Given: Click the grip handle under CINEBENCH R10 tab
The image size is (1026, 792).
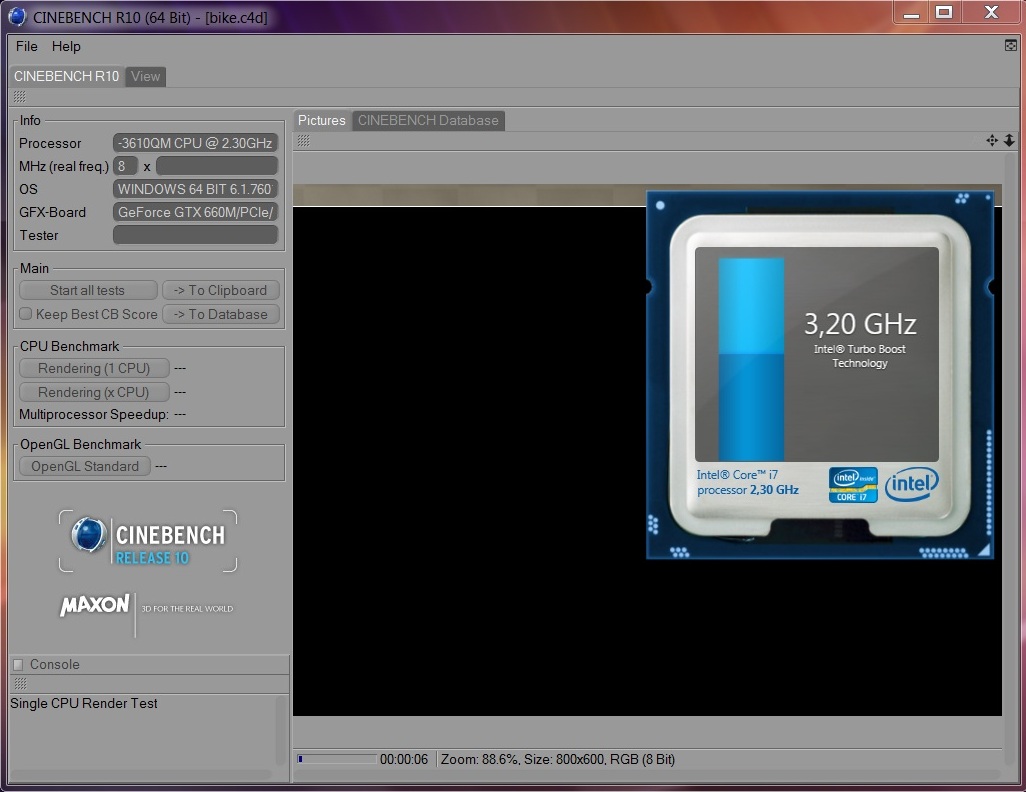Looking at the screenshot, I should (x=20, y=97).
